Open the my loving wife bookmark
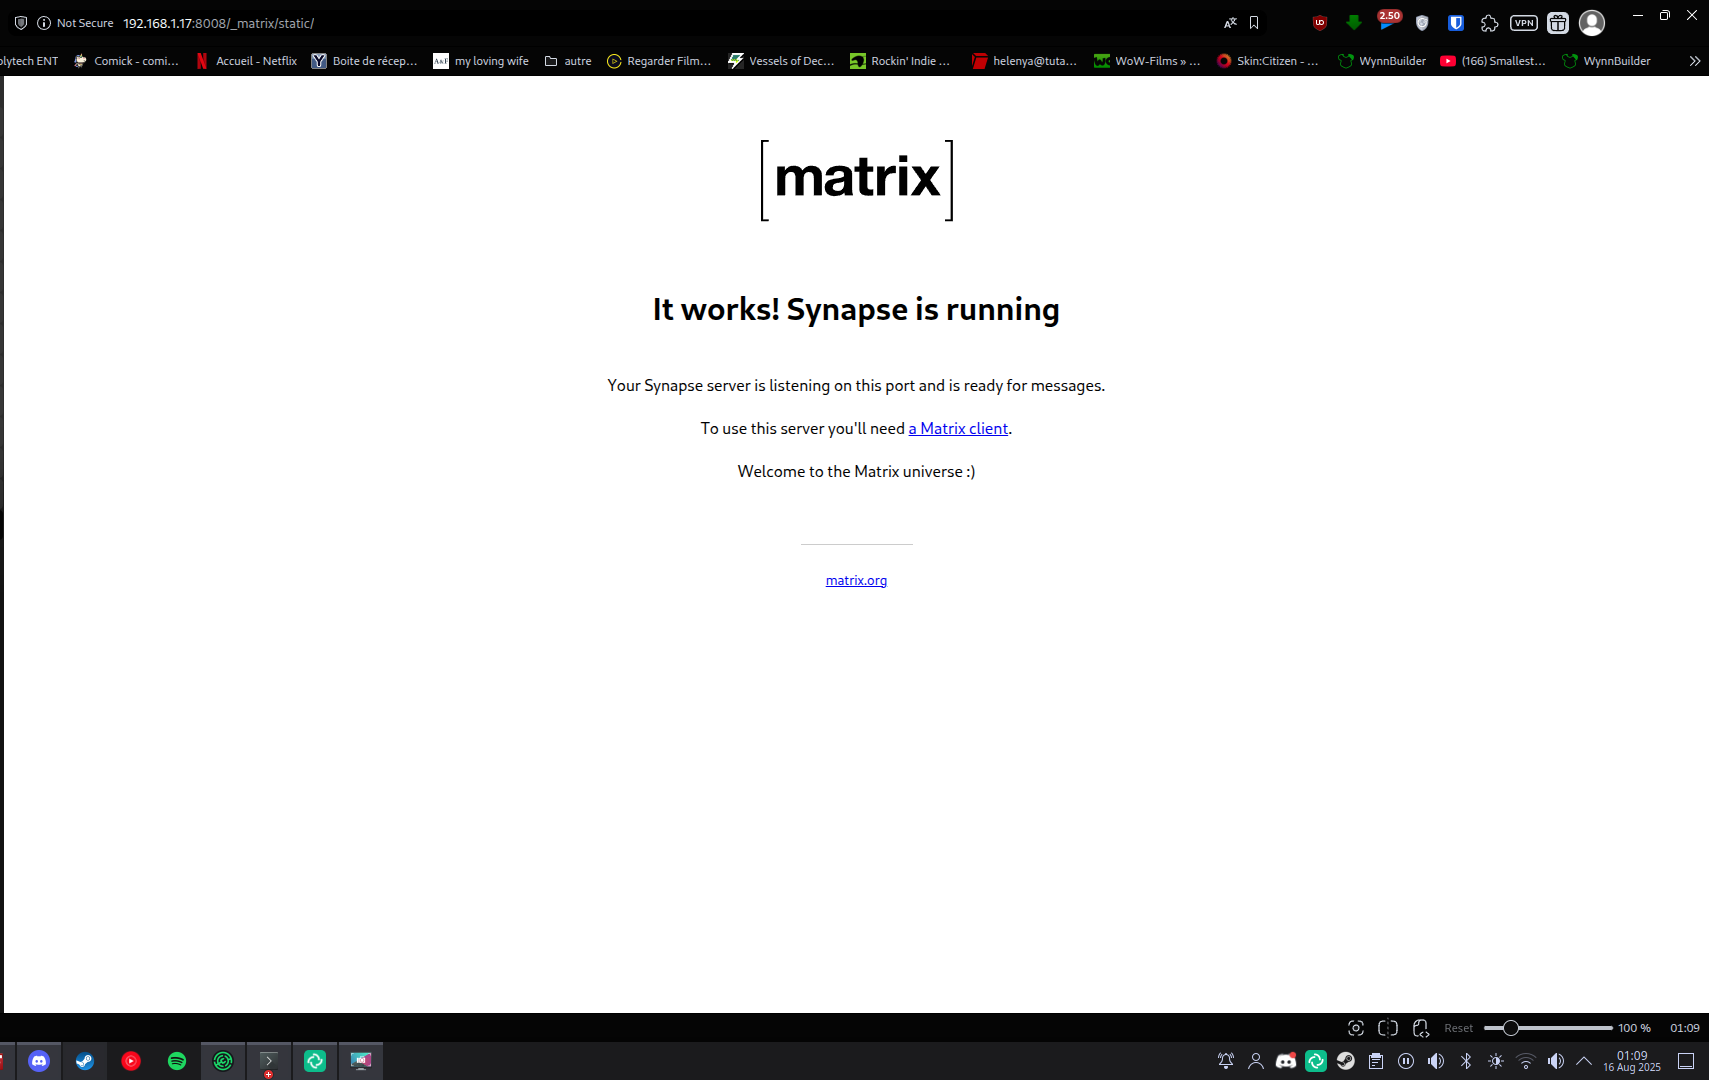 click(x=481, y=61)
